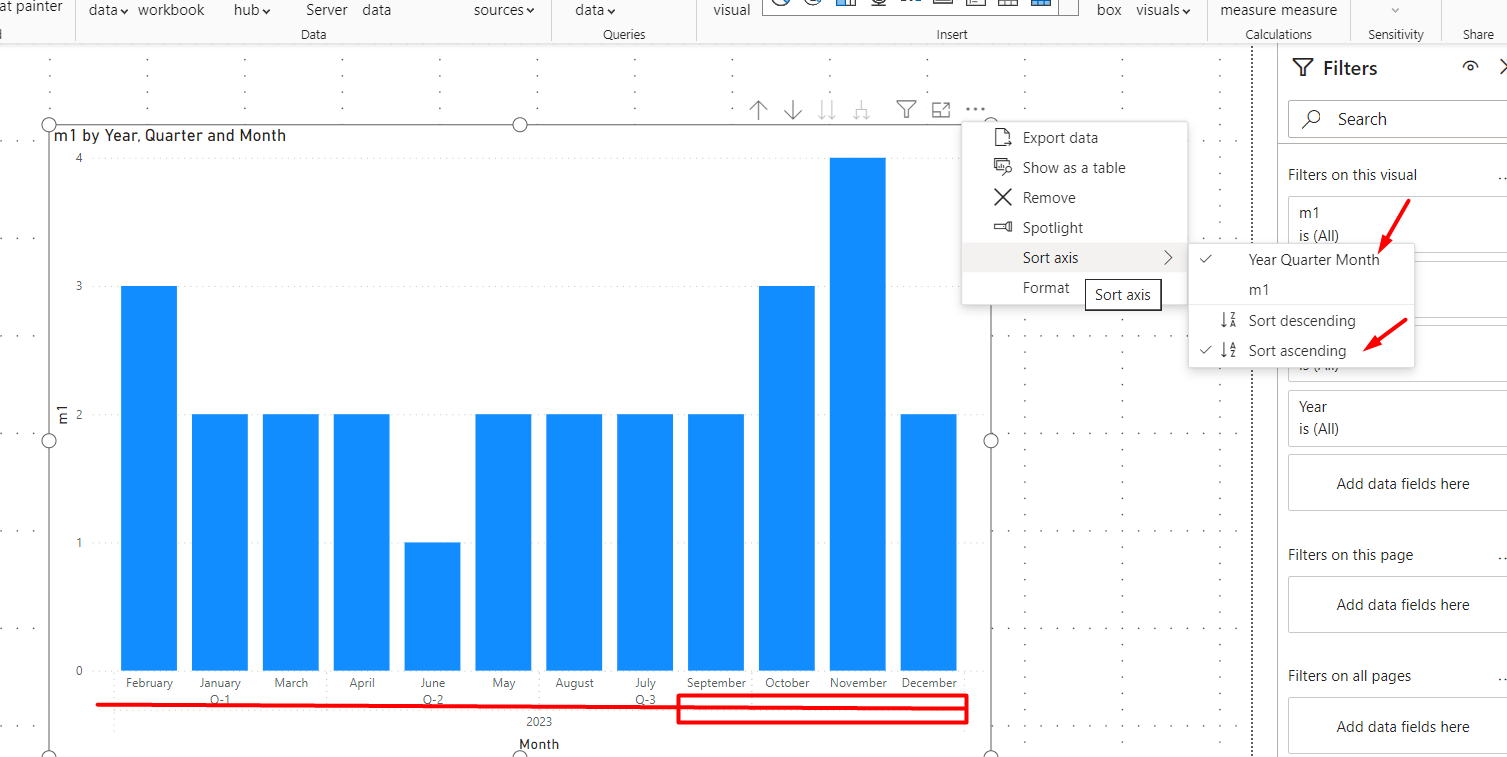Toggle the Sort ascending option
Image resolution: width=1507 pixels, height=757 pixels.
pos(1301,351)
